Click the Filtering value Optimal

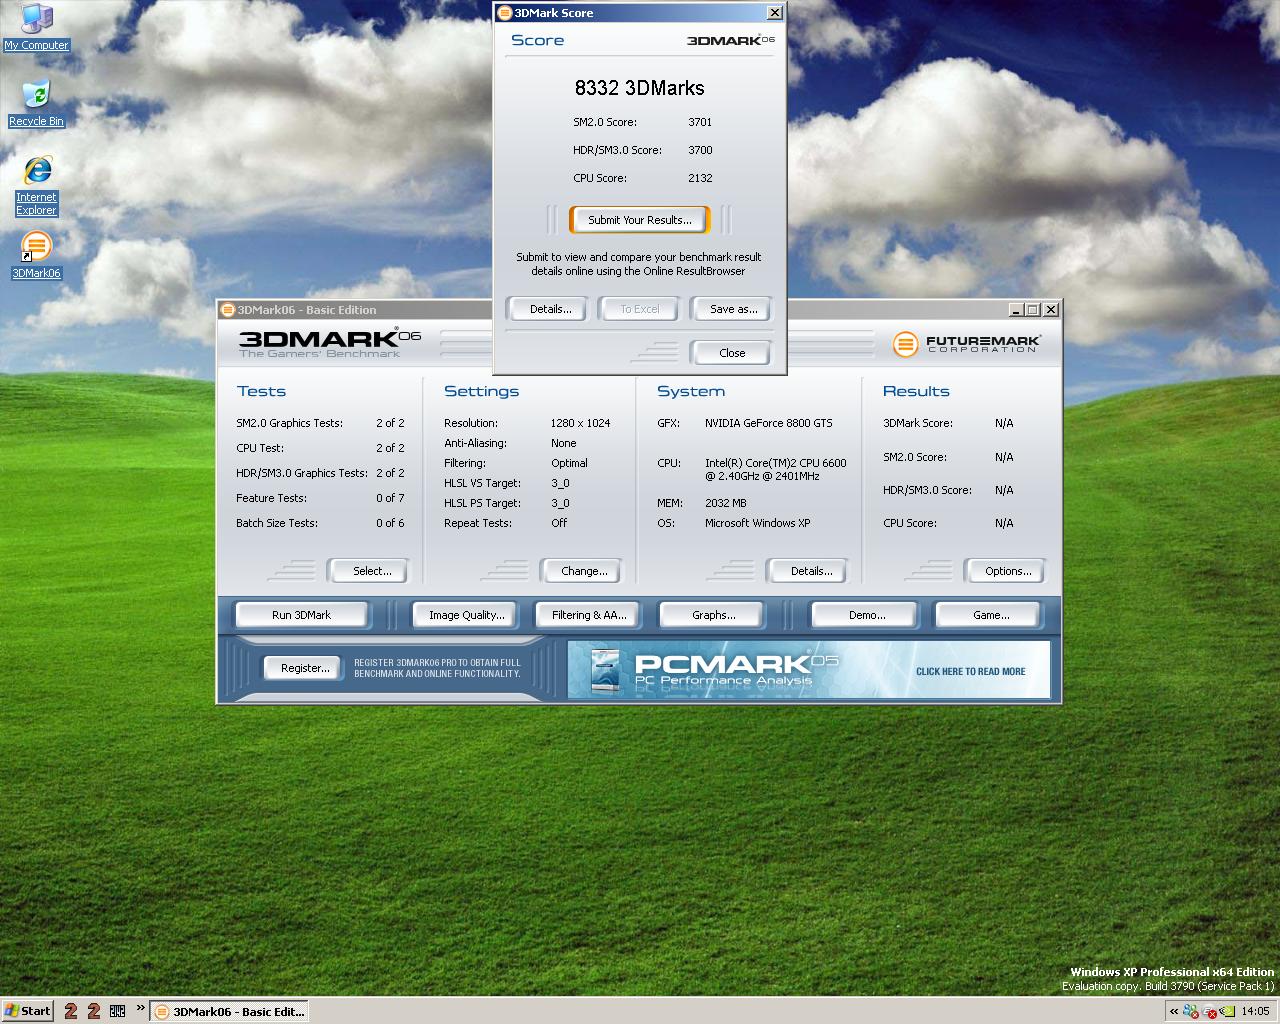[x=569, y=463]
